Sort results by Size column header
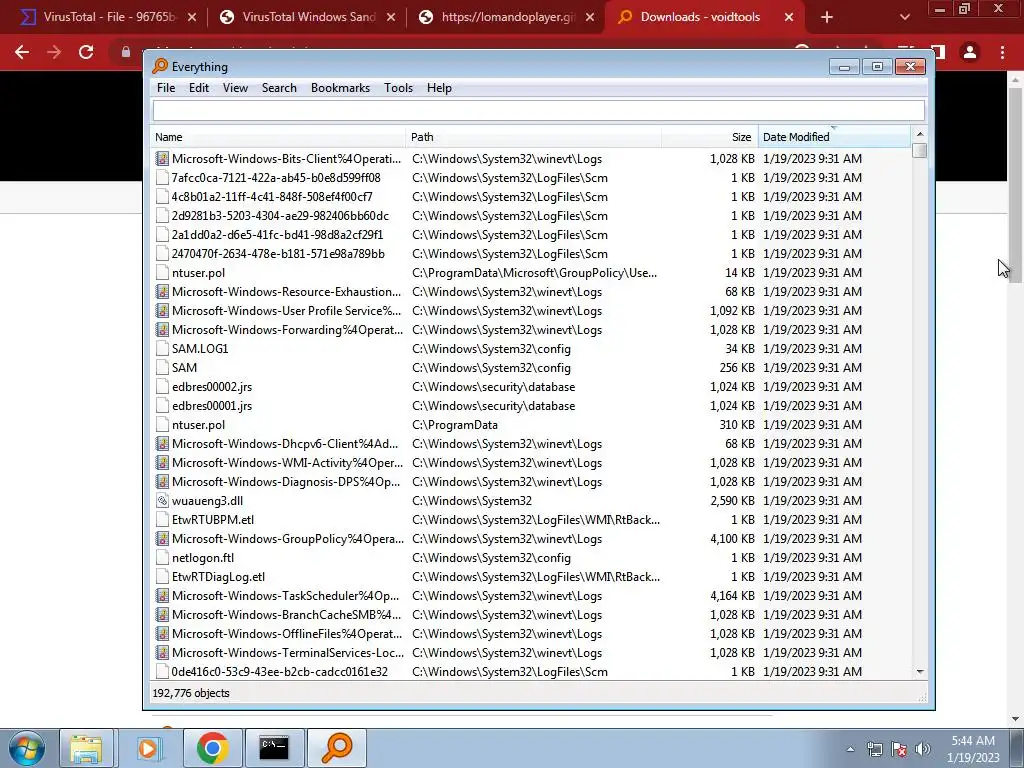The image size is (1024, 768). coord(710,137)
